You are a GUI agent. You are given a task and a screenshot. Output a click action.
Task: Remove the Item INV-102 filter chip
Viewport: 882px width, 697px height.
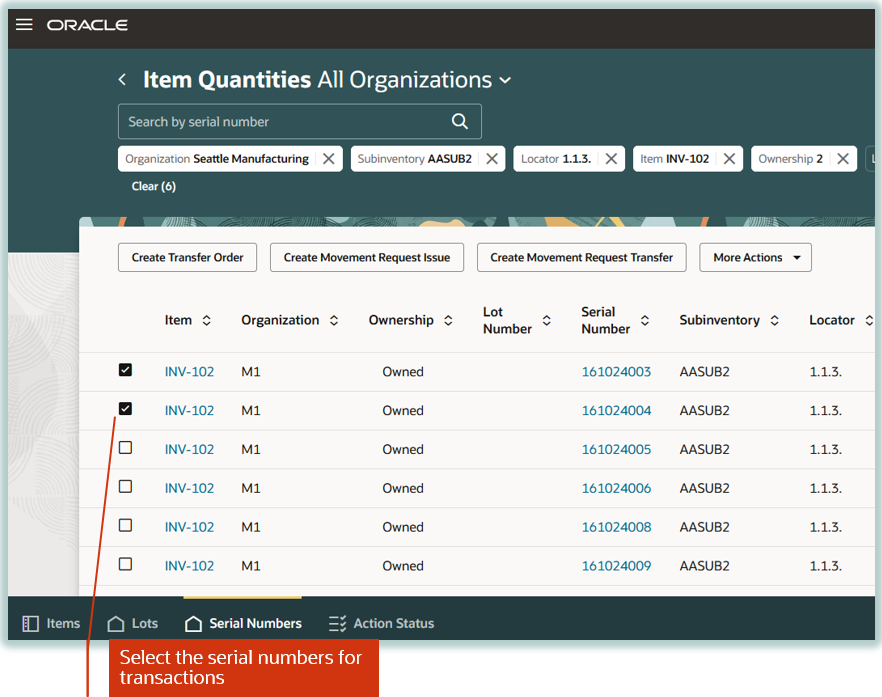click(729, 159)
